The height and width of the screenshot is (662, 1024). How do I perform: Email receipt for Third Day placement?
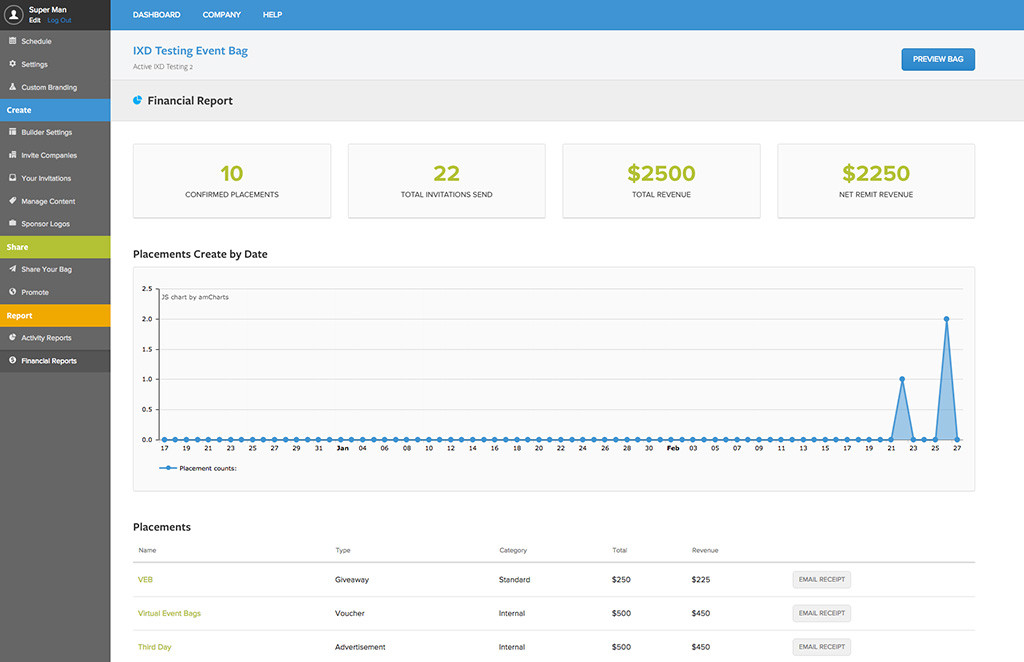[822, 647]
